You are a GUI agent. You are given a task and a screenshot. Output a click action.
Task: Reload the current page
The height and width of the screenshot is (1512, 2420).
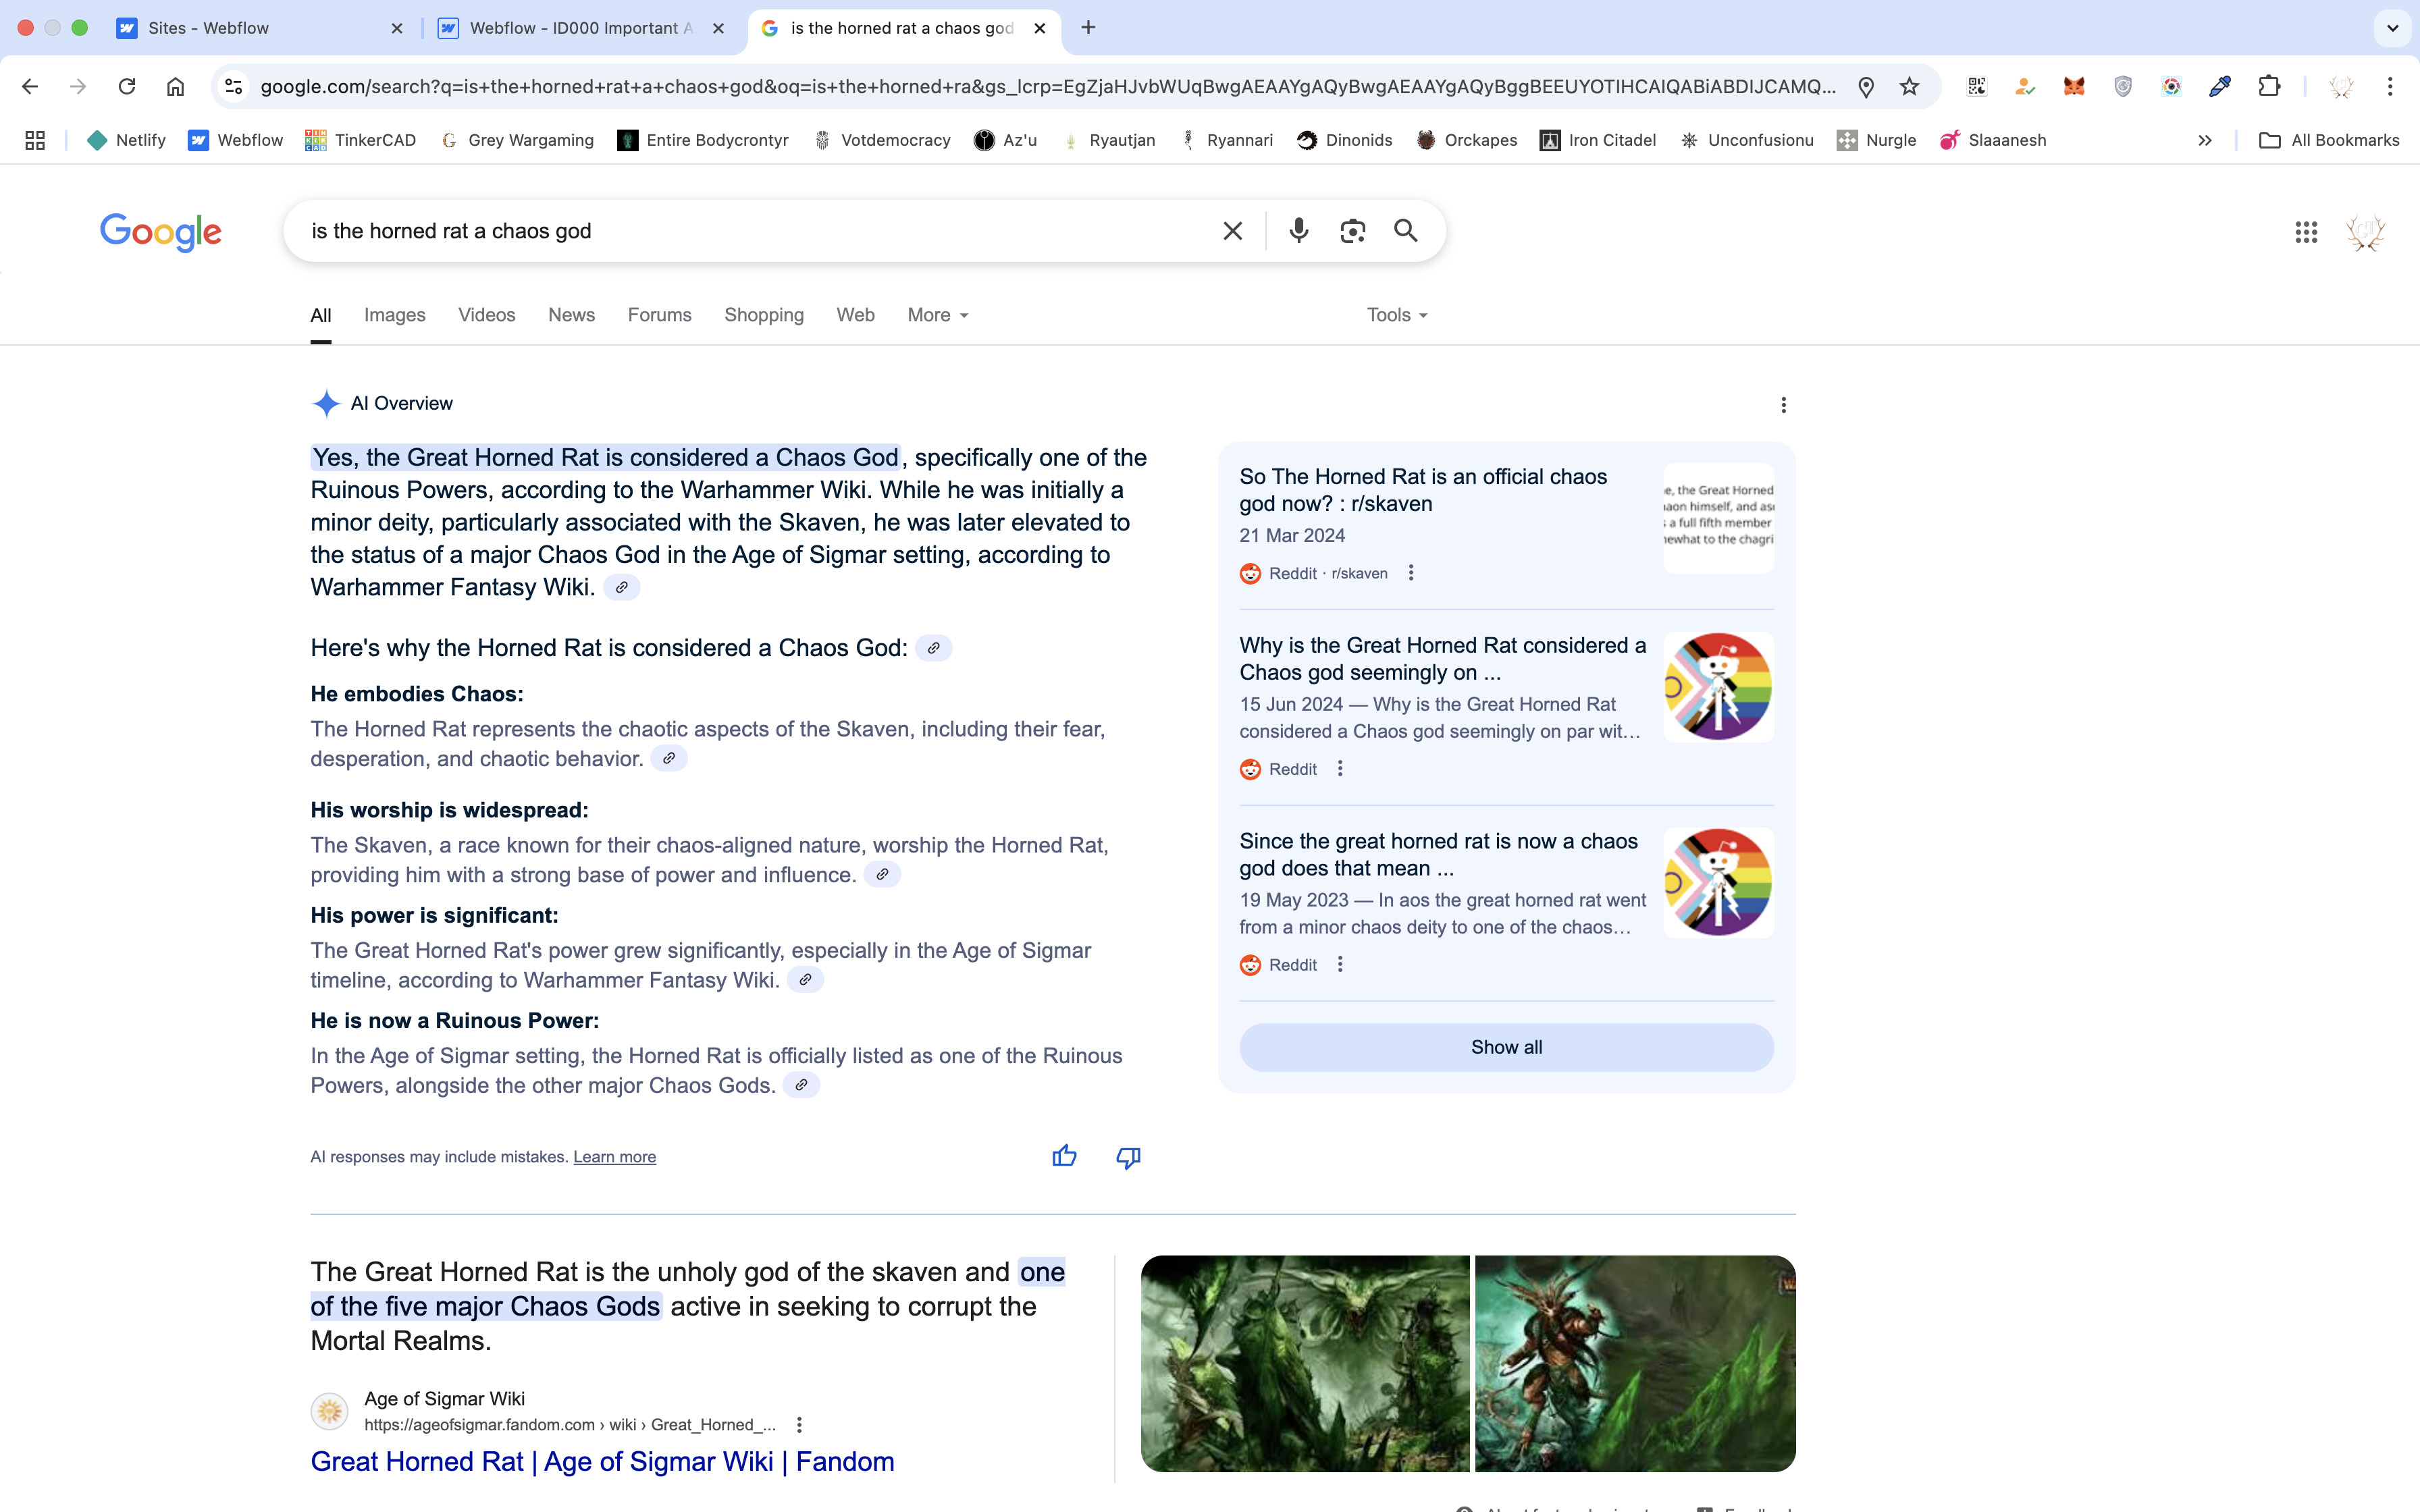pos(126,86)
